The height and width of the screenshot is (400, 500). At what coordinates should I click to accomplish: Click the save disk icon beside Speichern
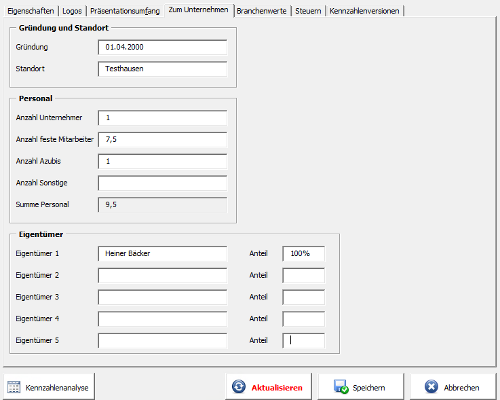pyautogui.click(x=341, y=387)
